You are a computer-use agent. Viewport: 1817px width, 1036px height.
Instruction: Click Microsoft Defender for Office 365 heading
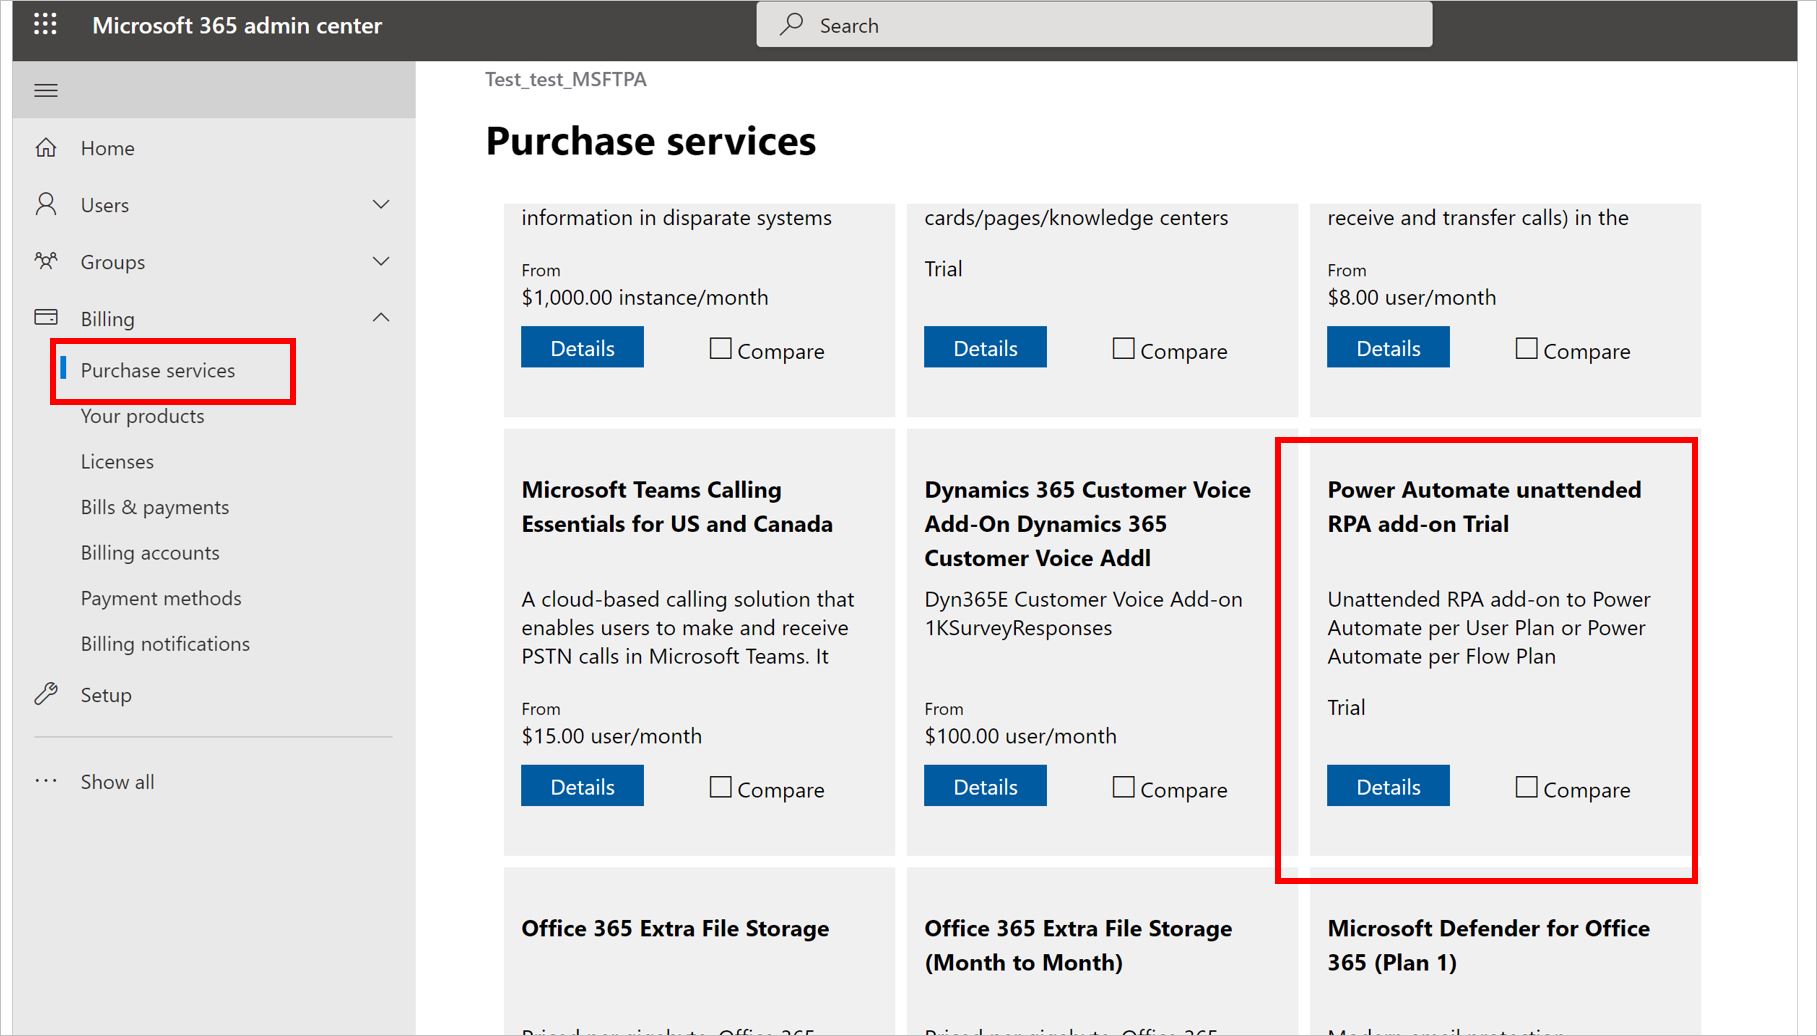click(1488, 945)
